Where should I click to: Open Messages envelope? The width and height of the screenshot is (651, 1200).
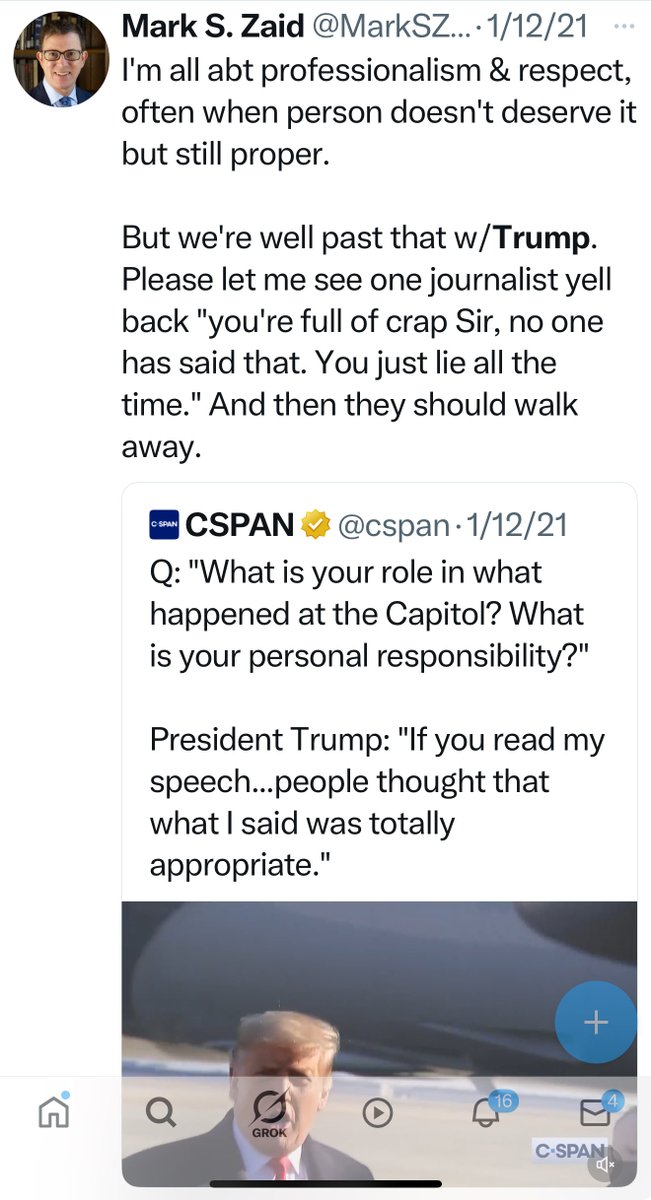595,1112
